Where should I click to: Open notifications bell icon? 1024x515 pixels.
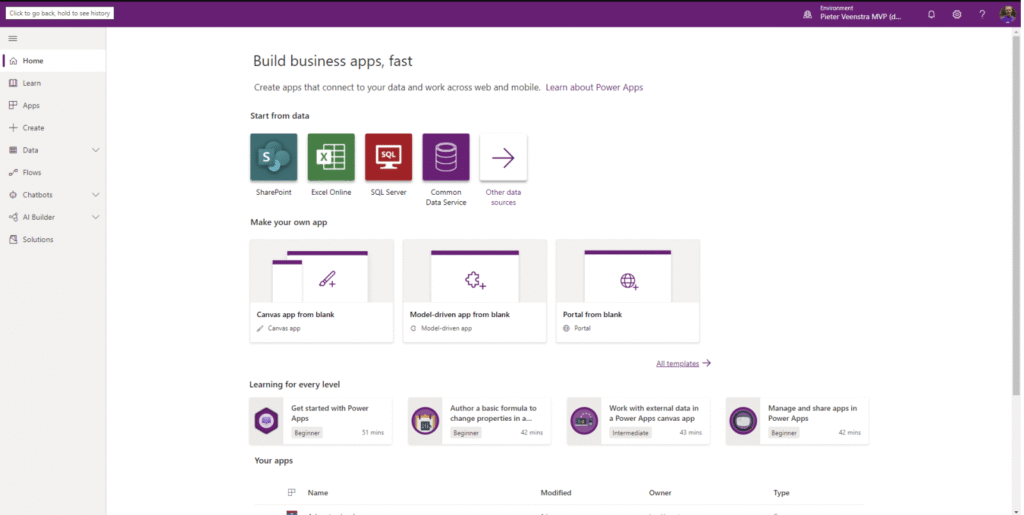coord(931,14)
